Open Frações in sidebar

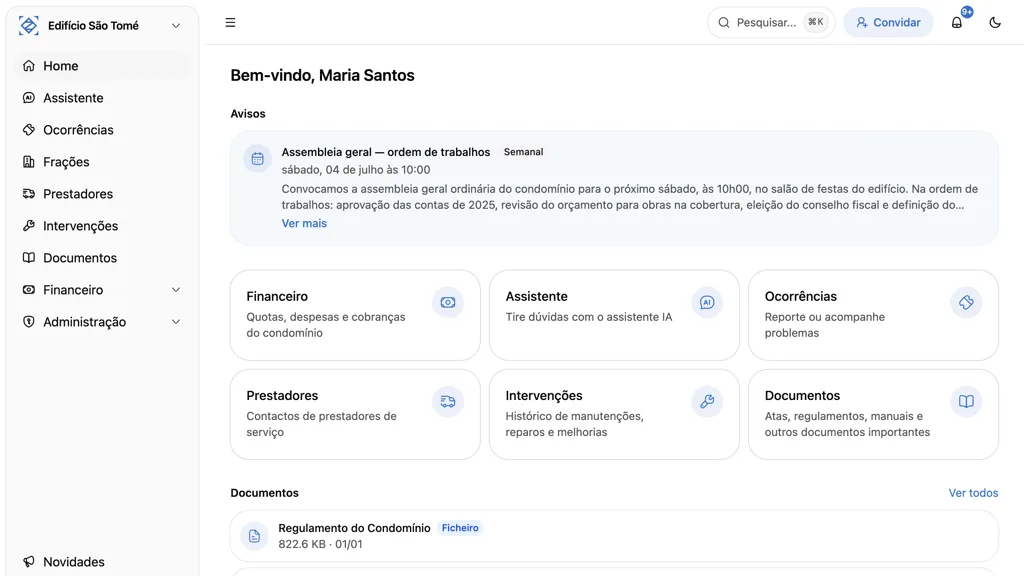tap(103, 162)
